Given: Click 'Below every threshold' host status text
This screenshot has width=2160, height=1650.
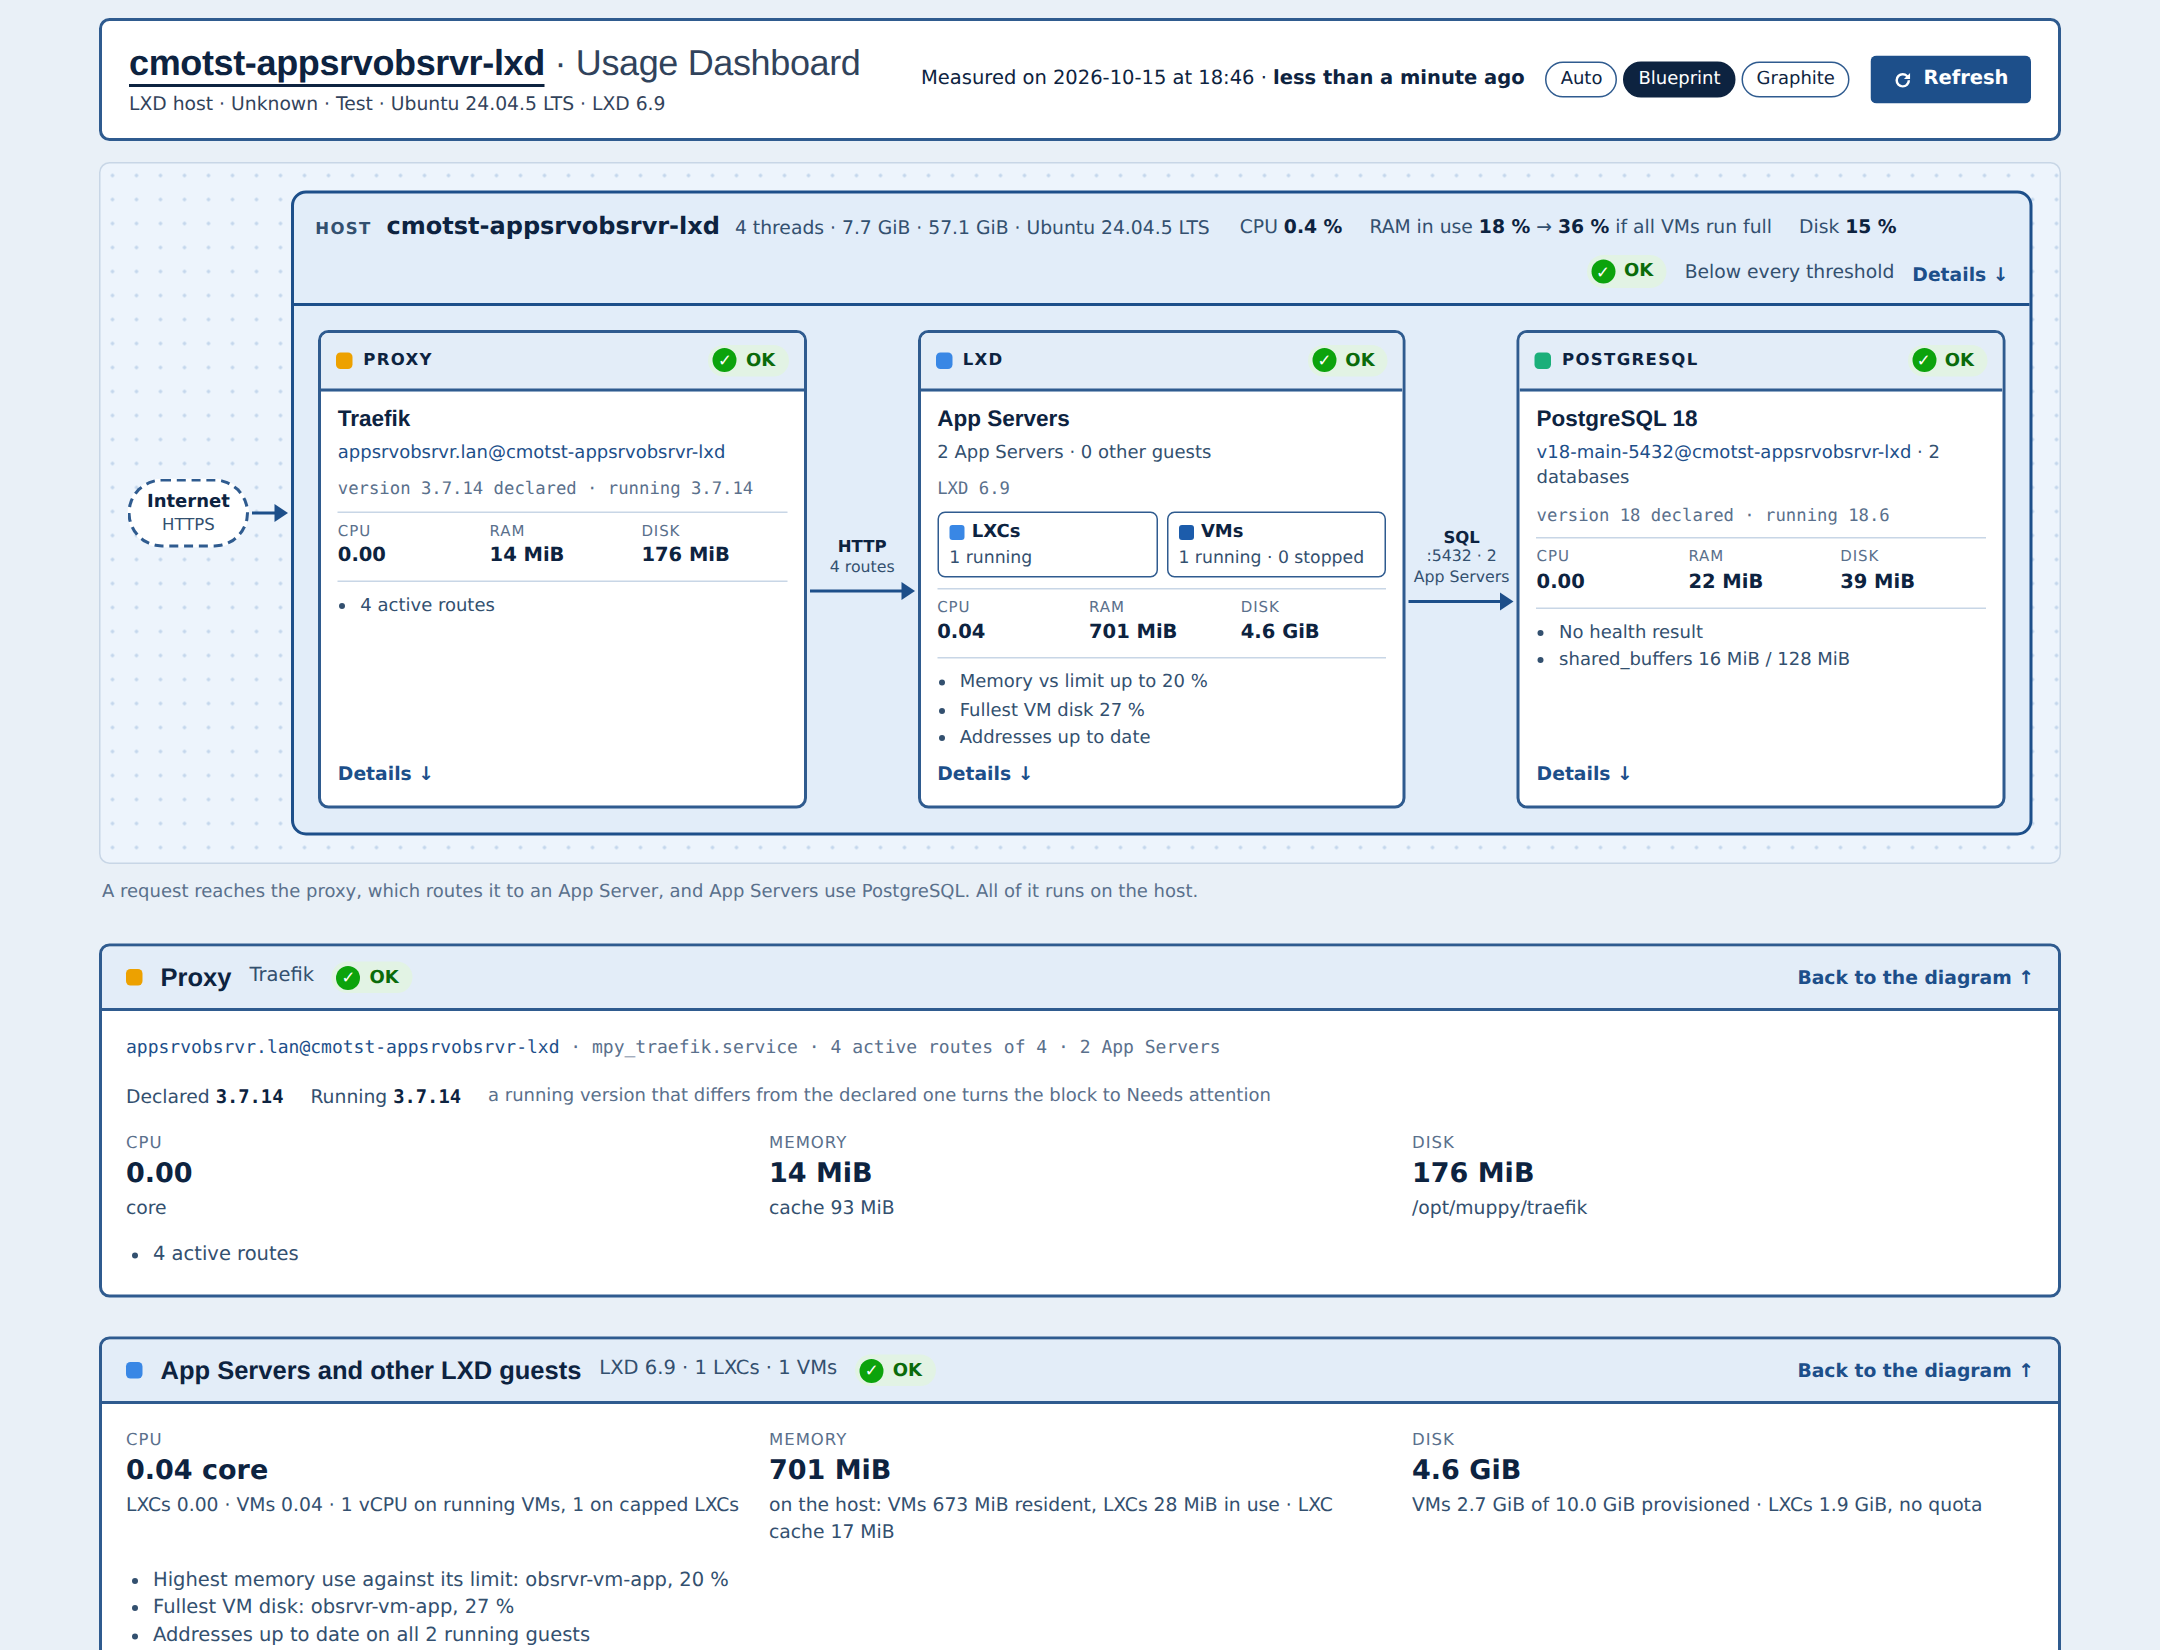Looking at the screenshot, I should coord(1789,272).
